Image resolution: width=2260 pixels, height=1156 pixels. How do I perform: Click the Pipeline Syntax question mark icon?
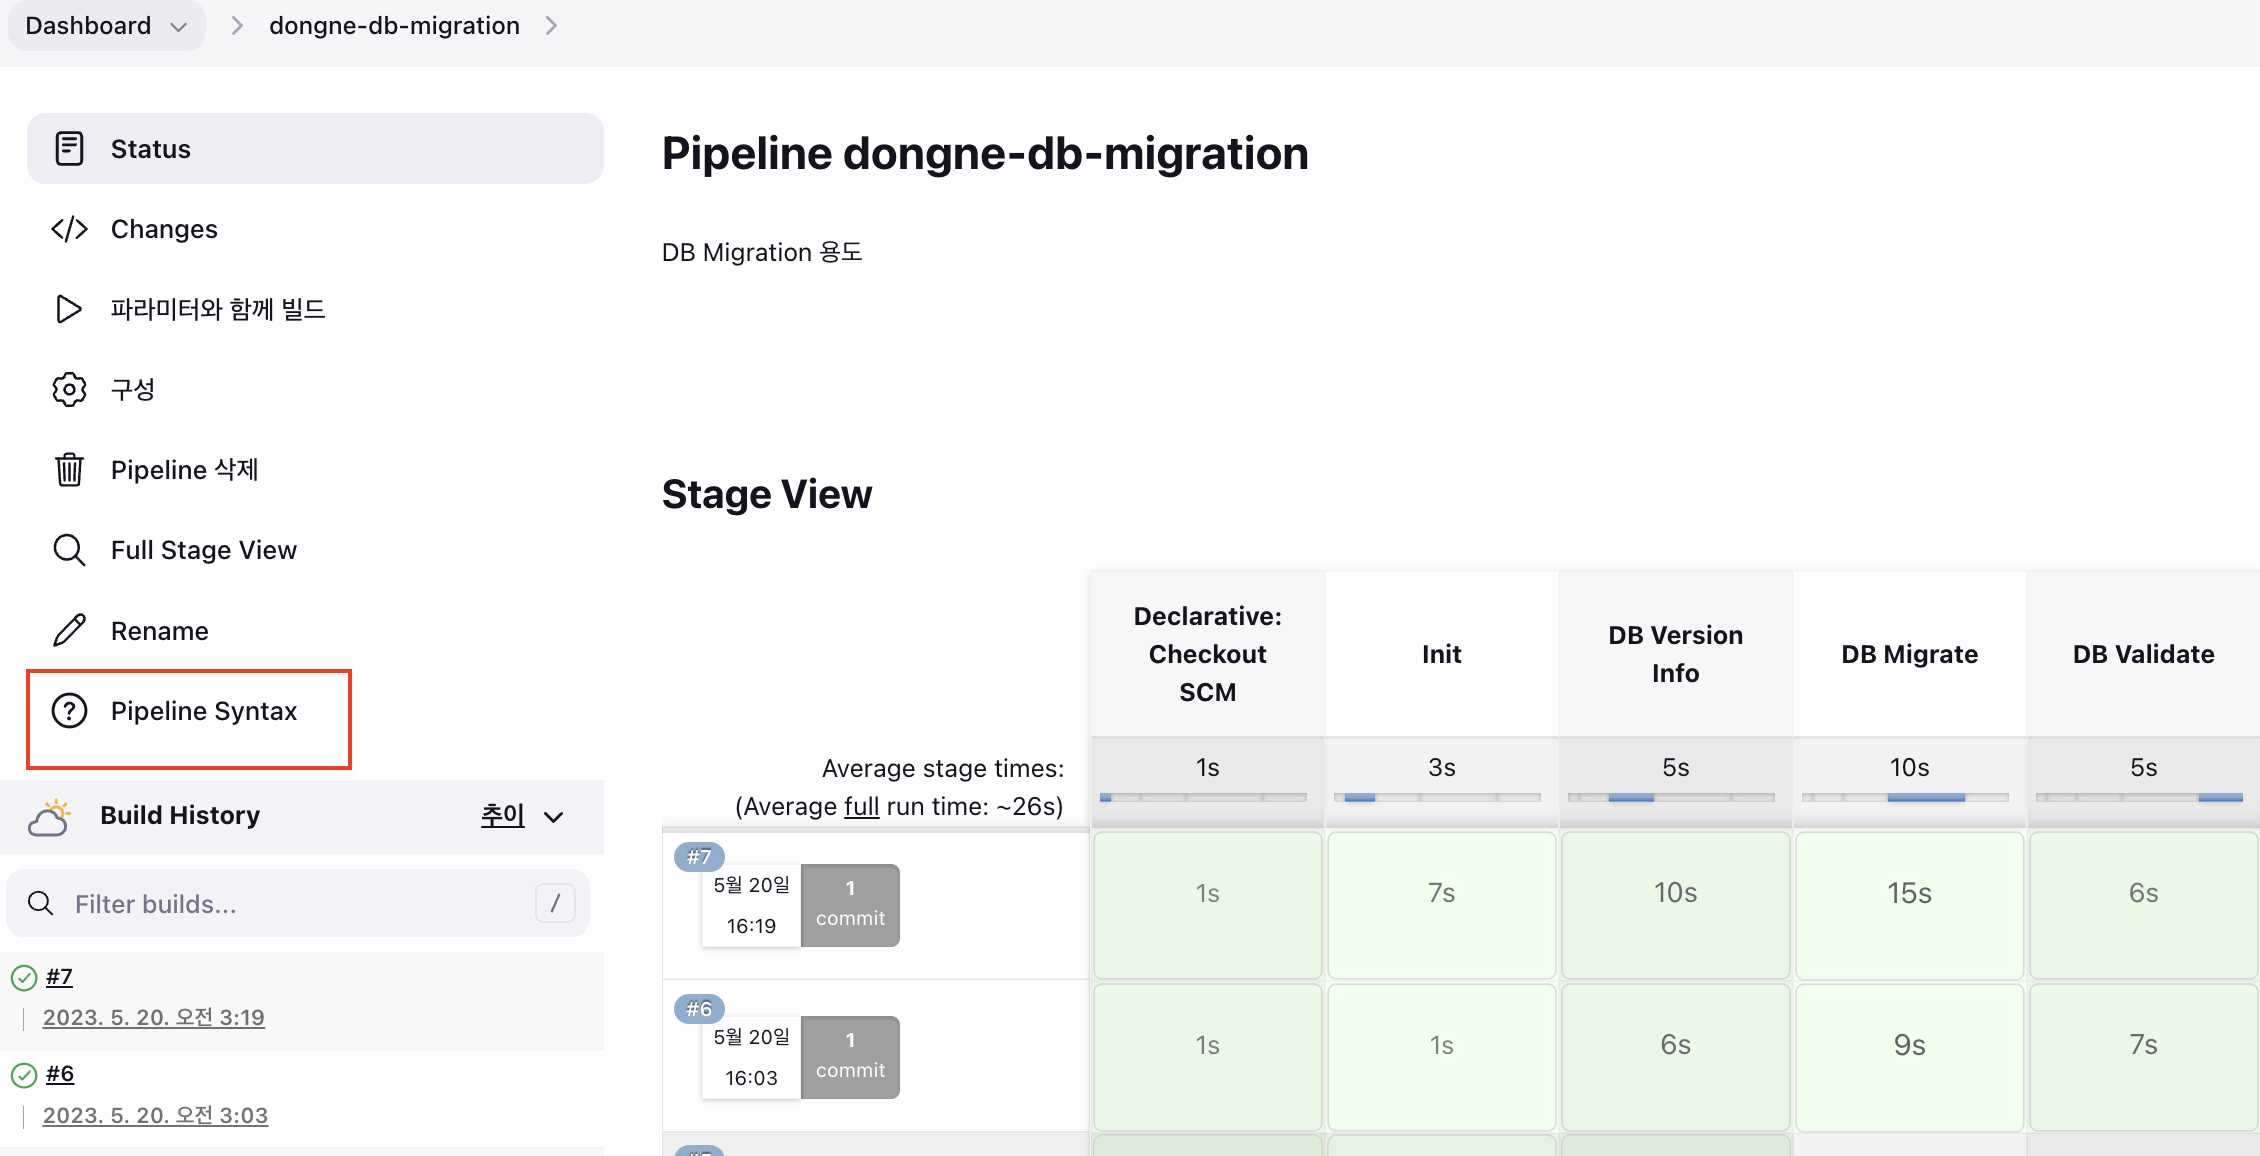69,711
